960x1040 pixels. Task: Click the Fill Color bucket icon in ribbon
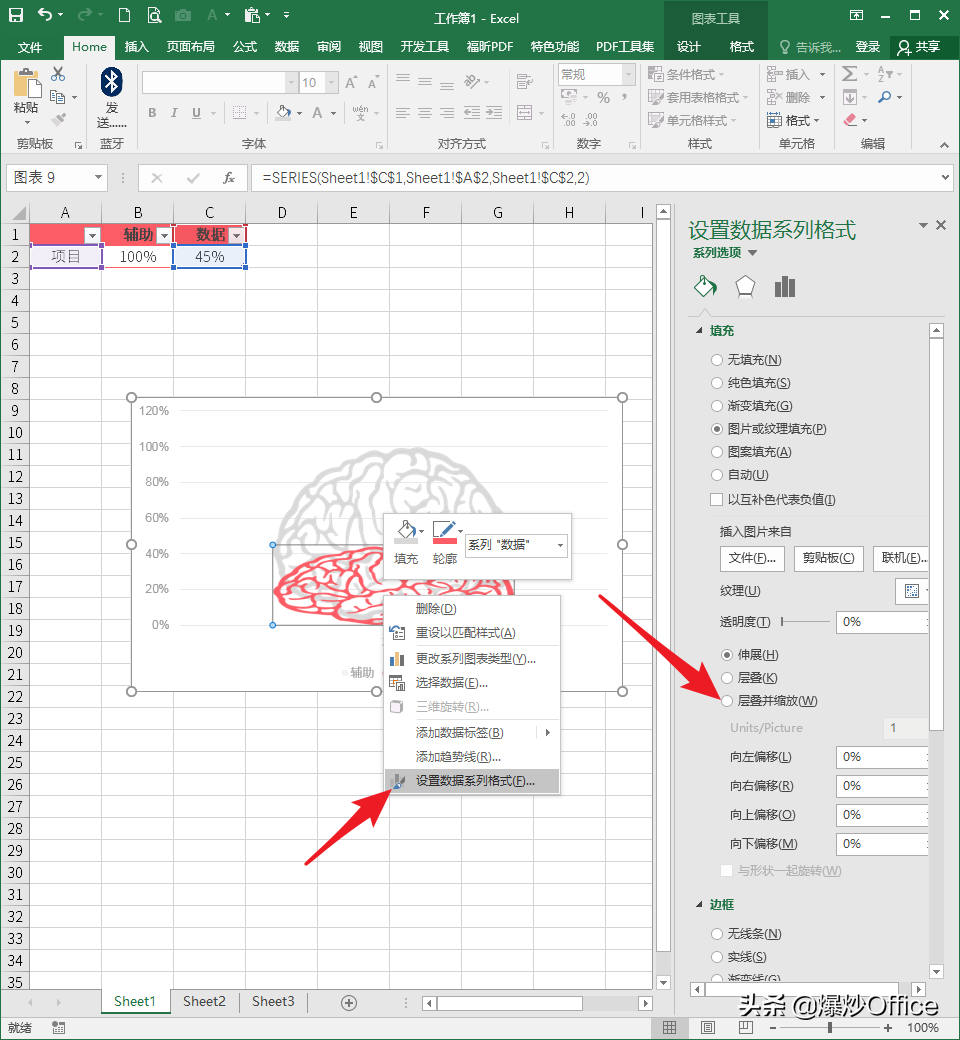[284, 113]
